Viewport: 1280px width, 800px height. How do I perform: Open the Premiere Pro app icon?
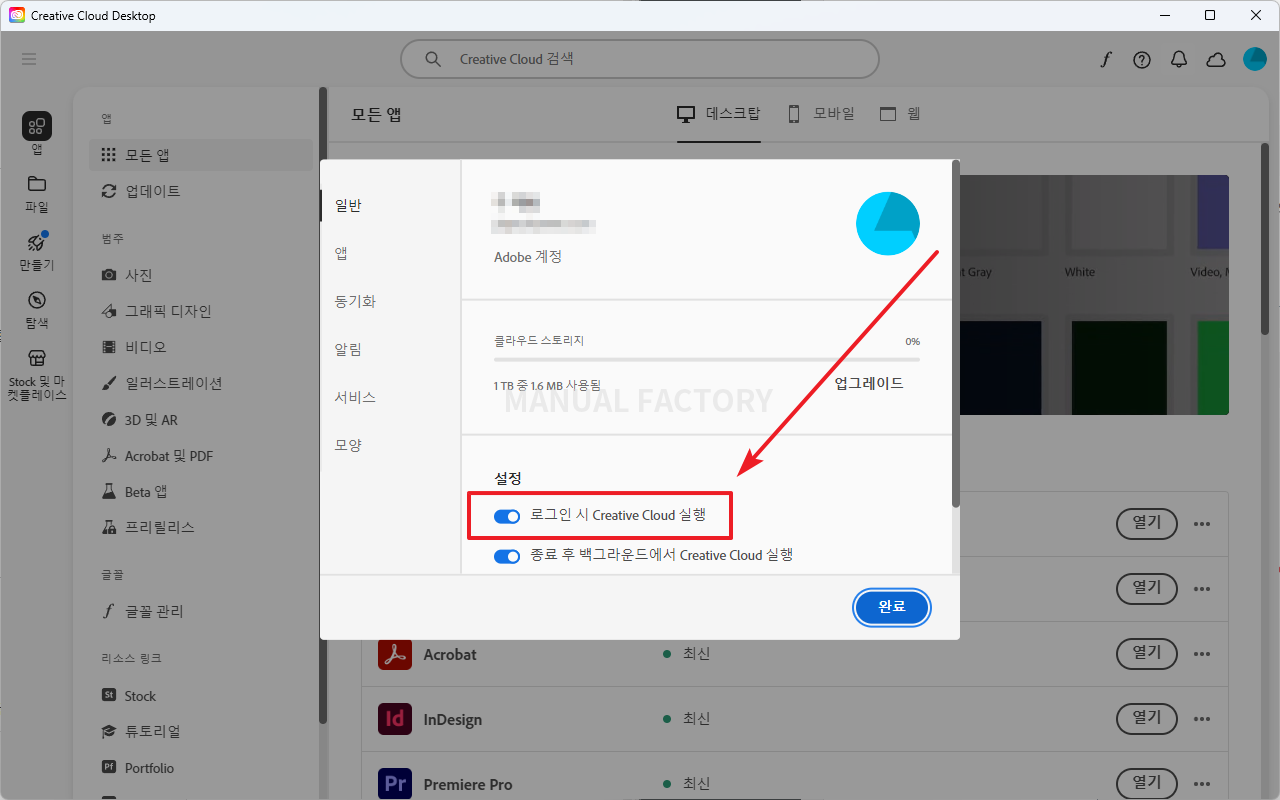point(396,784)
